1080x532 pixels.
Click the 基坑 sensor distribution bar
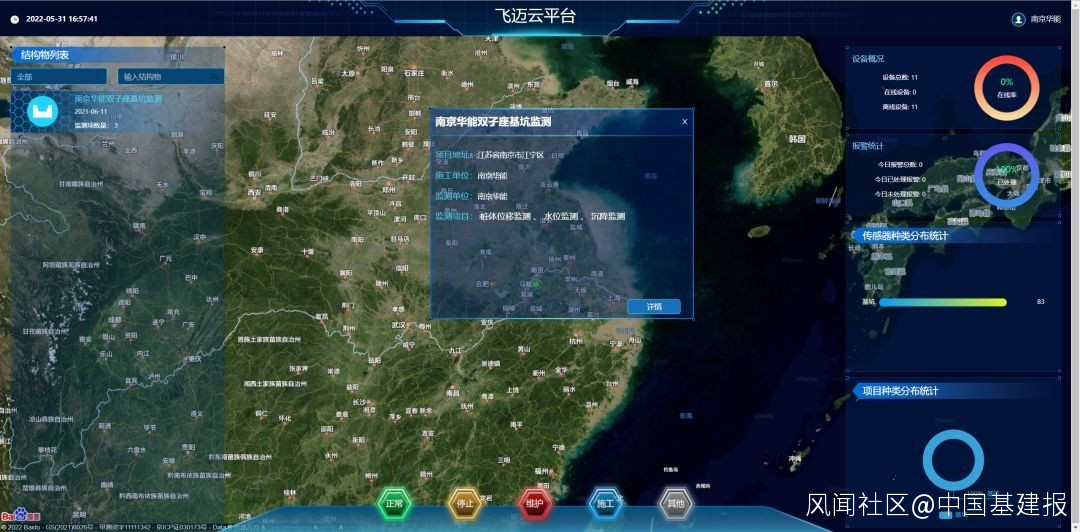coord(942,302)
